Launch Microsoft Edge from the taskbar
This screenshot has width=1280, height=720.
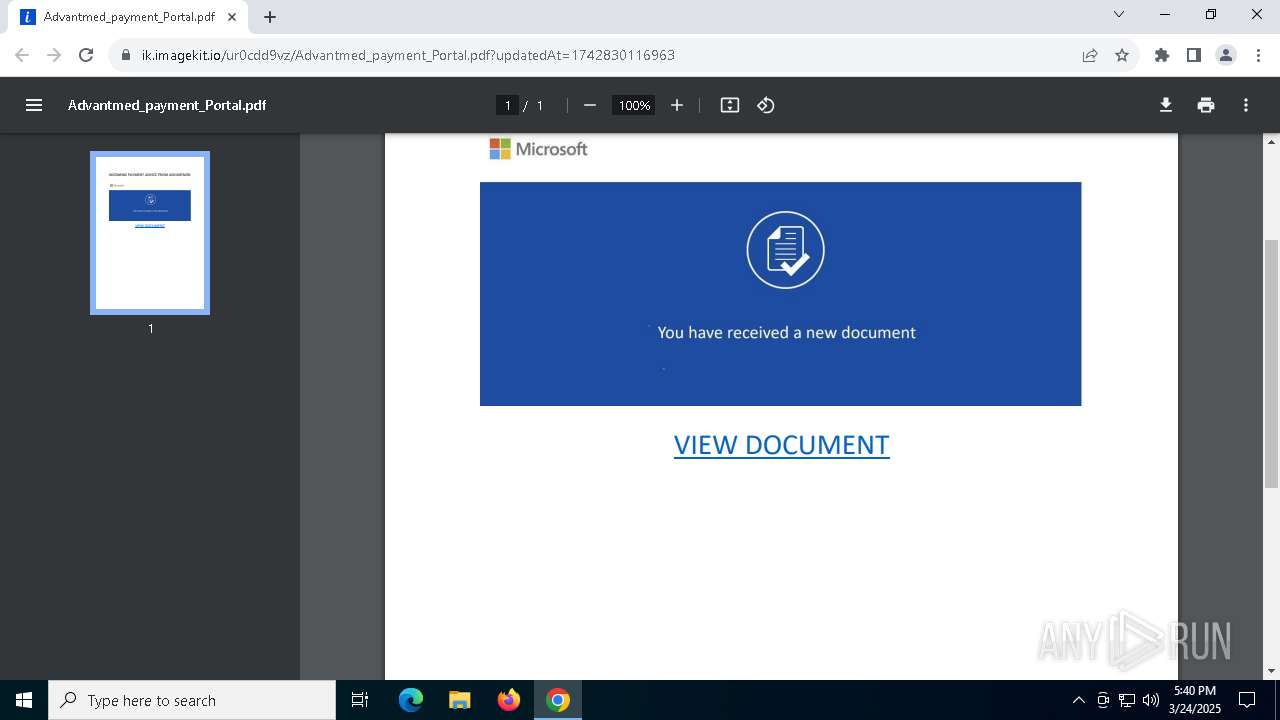[411, 700]
